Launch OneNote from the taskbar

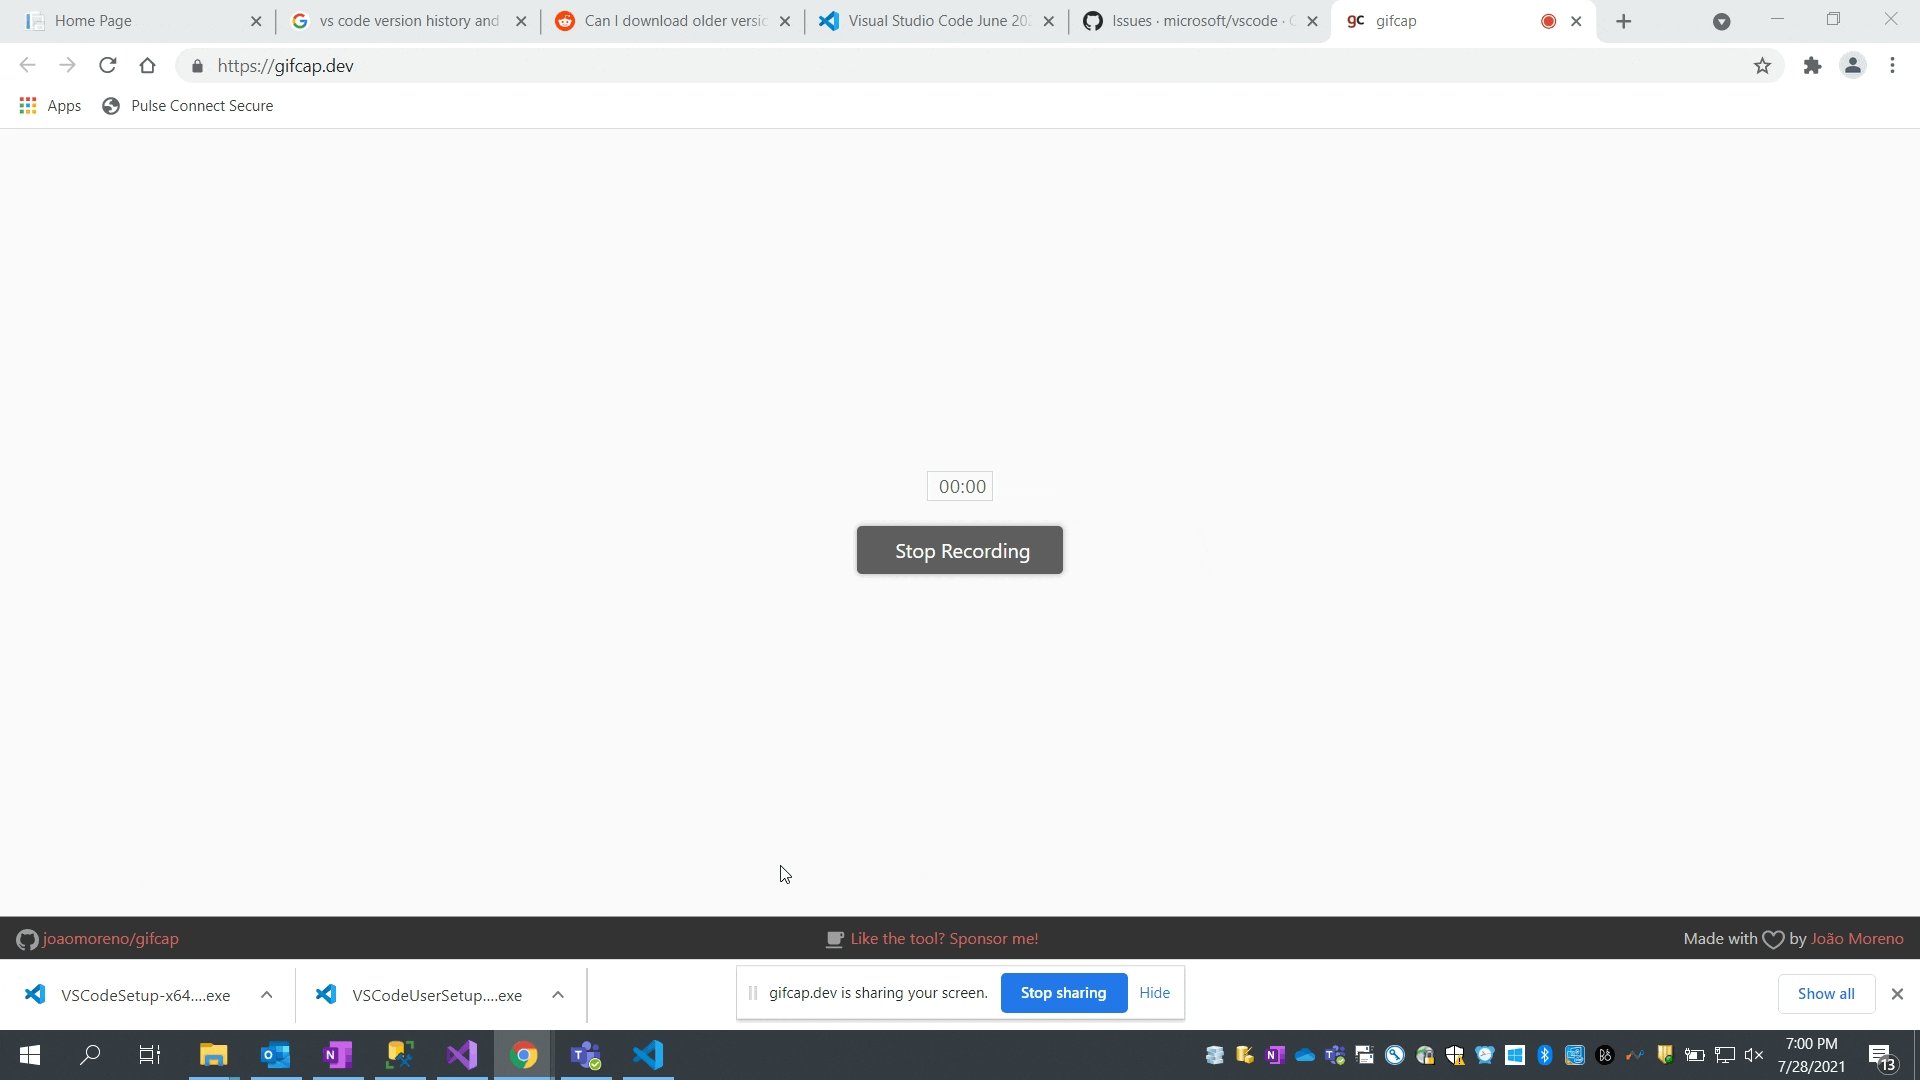click(x=337, y=1055)
